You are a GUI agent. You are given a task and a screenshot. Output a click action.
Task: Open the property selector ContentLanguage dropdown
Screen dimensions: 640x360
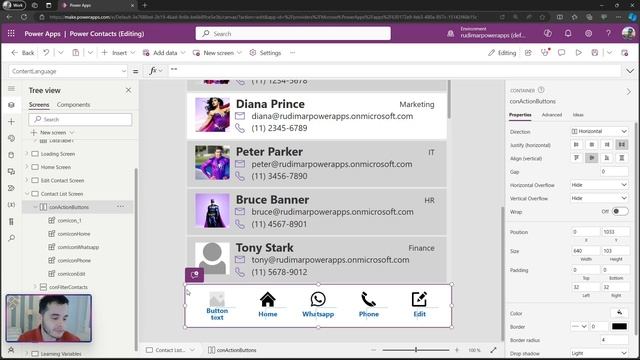tap(68, 71)
